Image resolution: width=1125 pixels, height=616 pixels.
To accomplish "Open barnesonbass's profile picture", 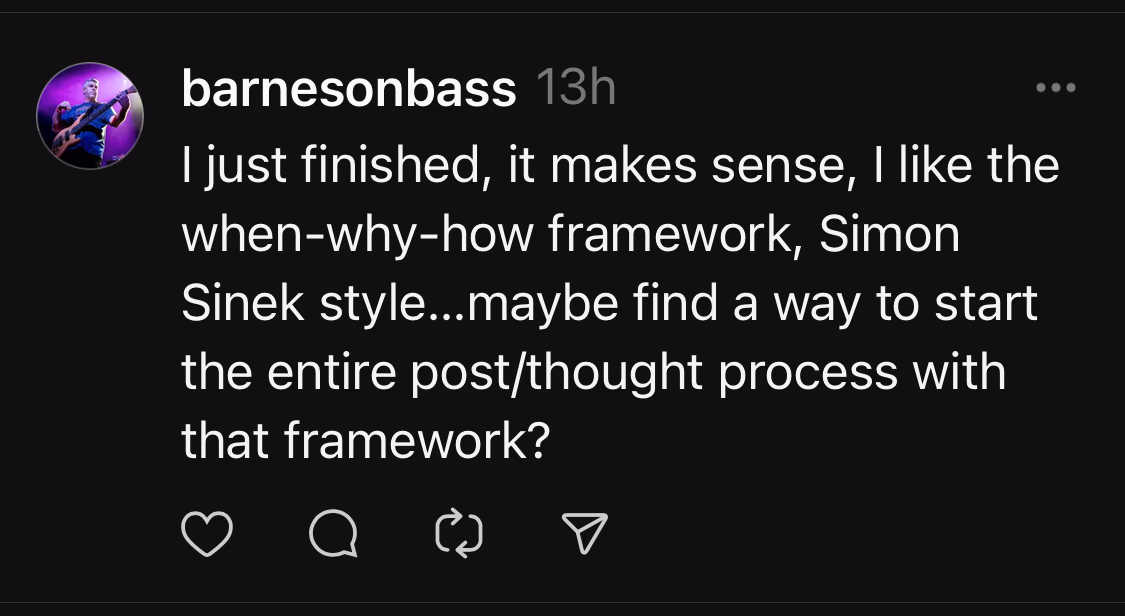I will pyautogui.click(x=90, y=116).
